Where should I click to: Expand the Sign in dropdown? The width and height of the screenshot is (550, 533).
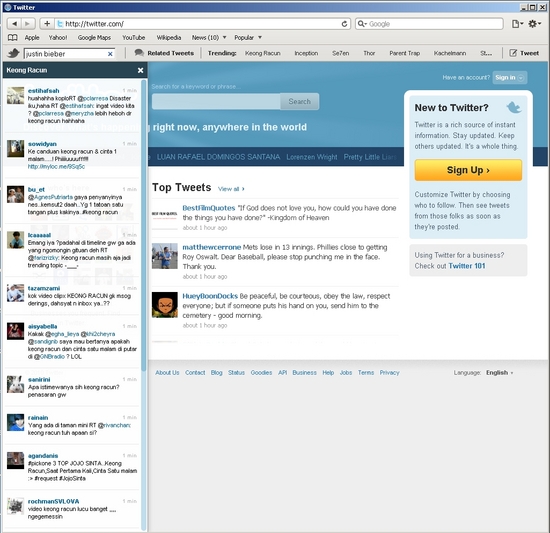[509, 77]
